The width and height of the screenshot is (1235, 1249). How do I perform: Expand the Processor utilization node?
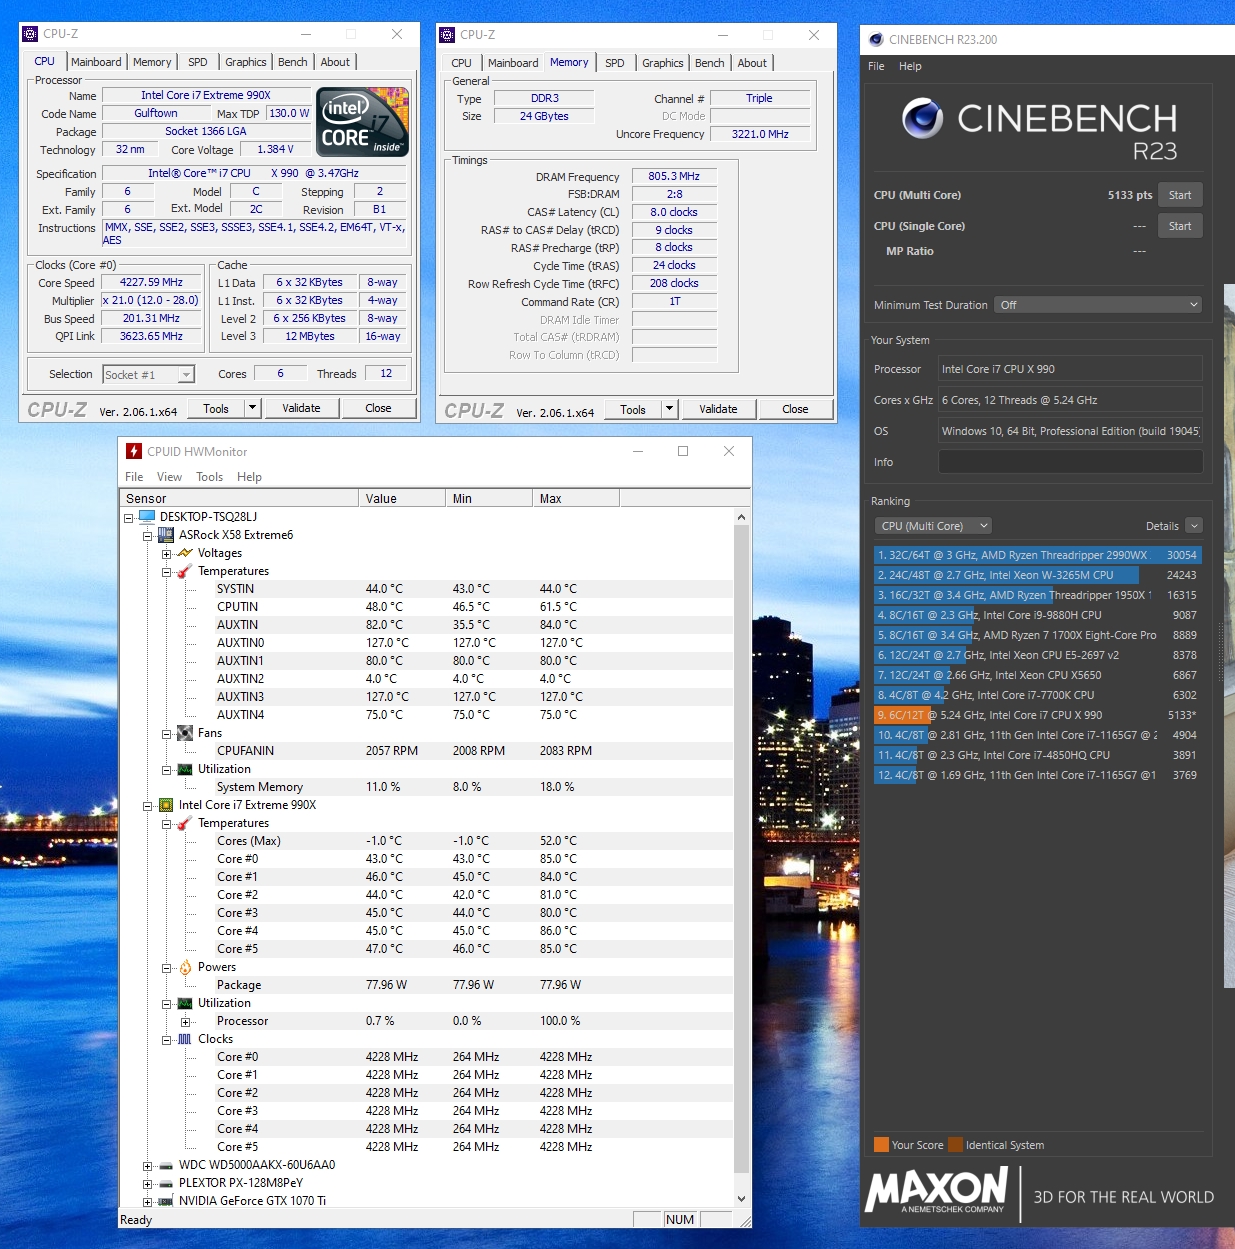(x=186, y=1022)
